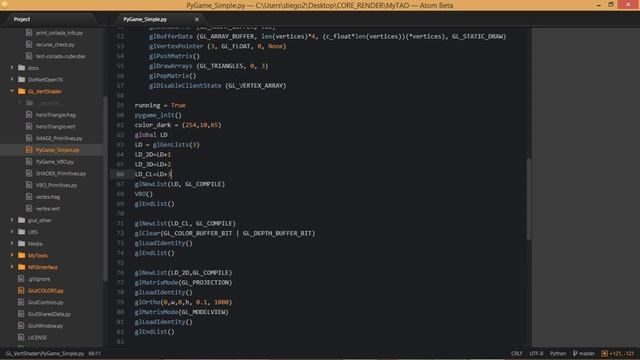
Task: Open the LICENSE file
Action: 37,338
